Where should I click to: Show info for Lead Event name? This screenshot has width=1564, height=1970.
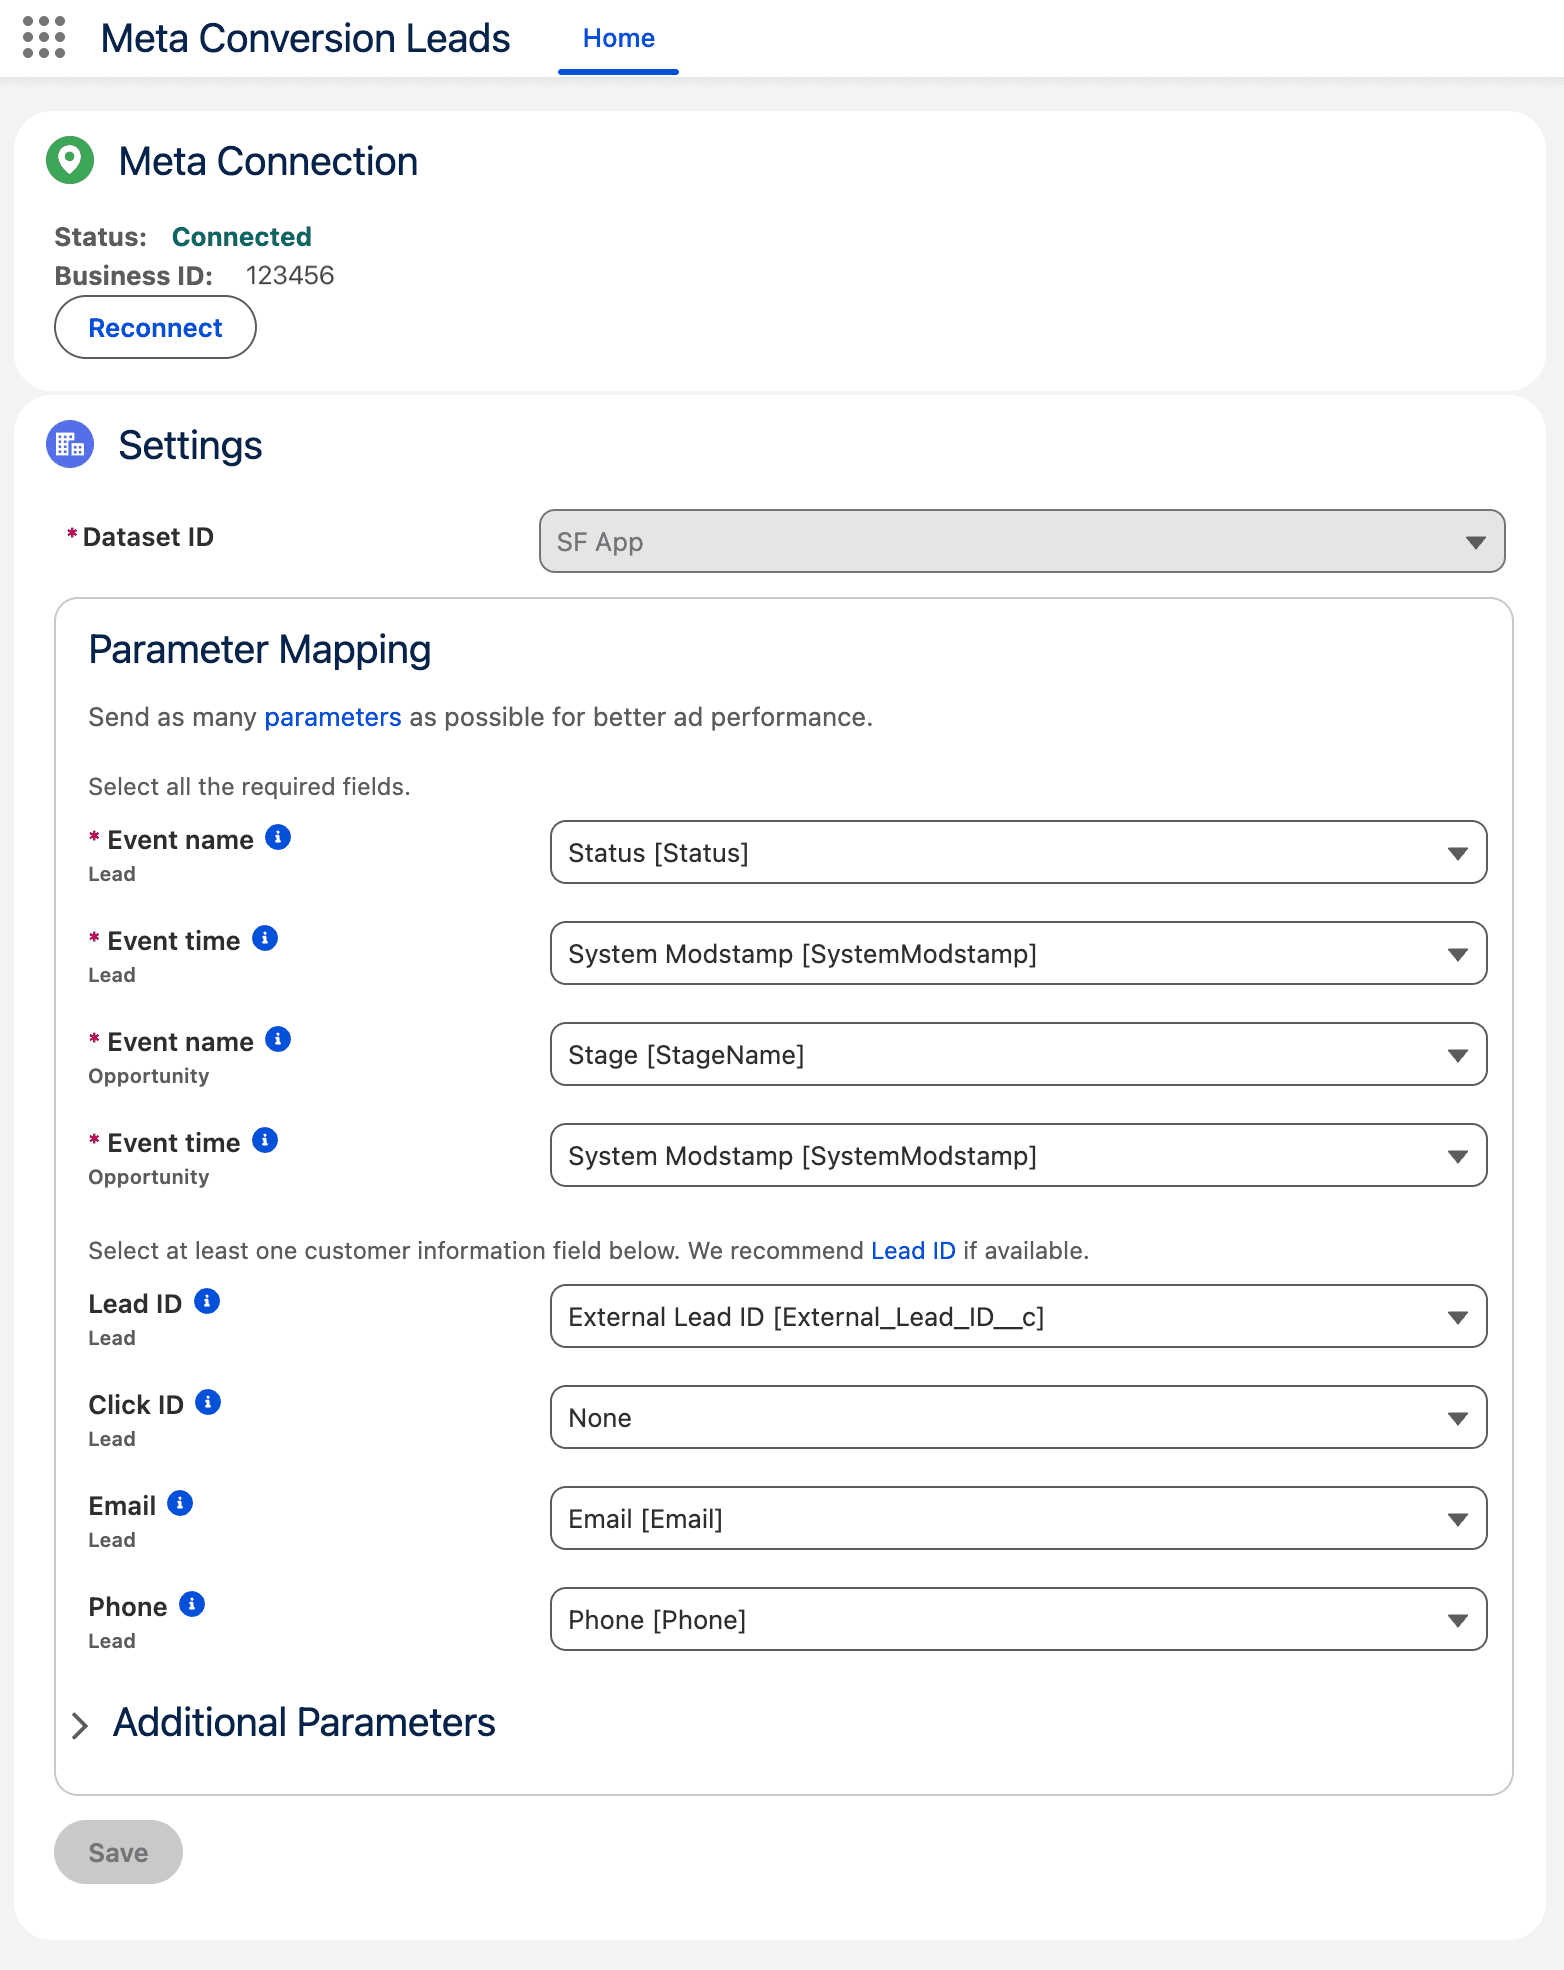[x=278, y=837]
